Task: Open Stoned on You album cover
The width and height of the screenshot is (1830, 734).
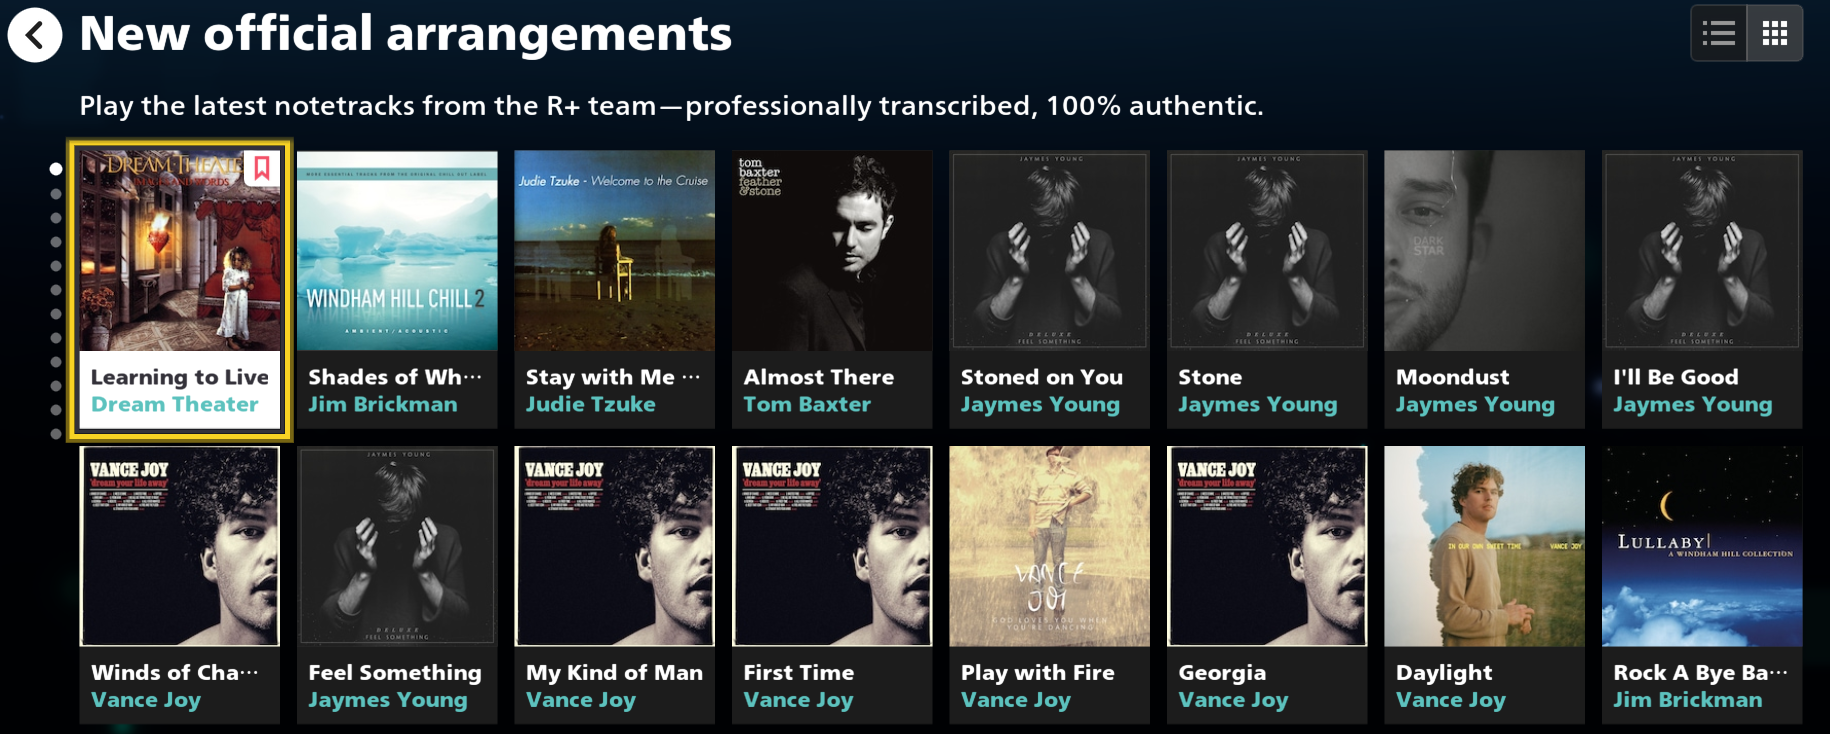Action: tap(1050, 250)
